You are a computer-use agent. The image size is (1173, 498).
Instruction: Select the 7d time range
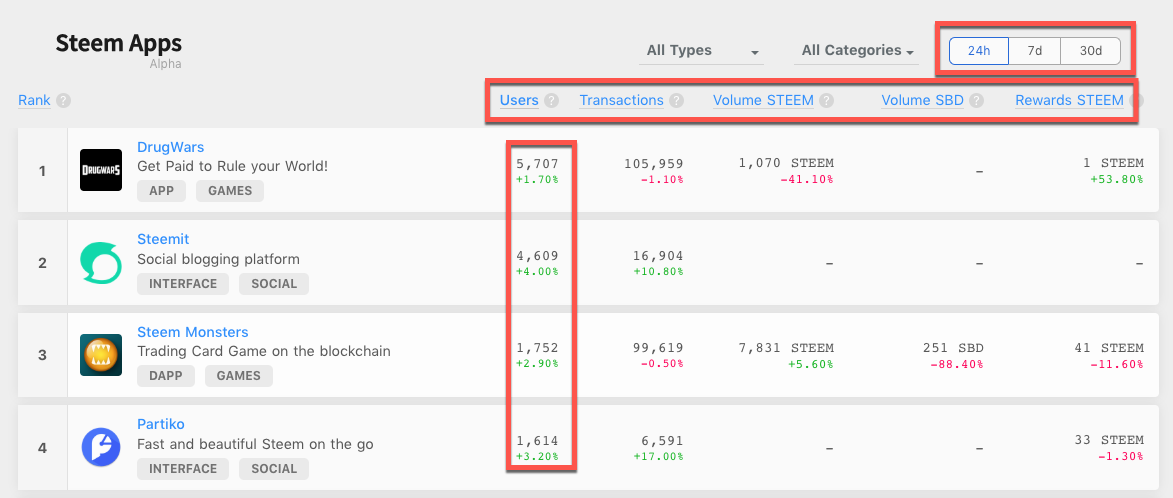pos(1035,51)
